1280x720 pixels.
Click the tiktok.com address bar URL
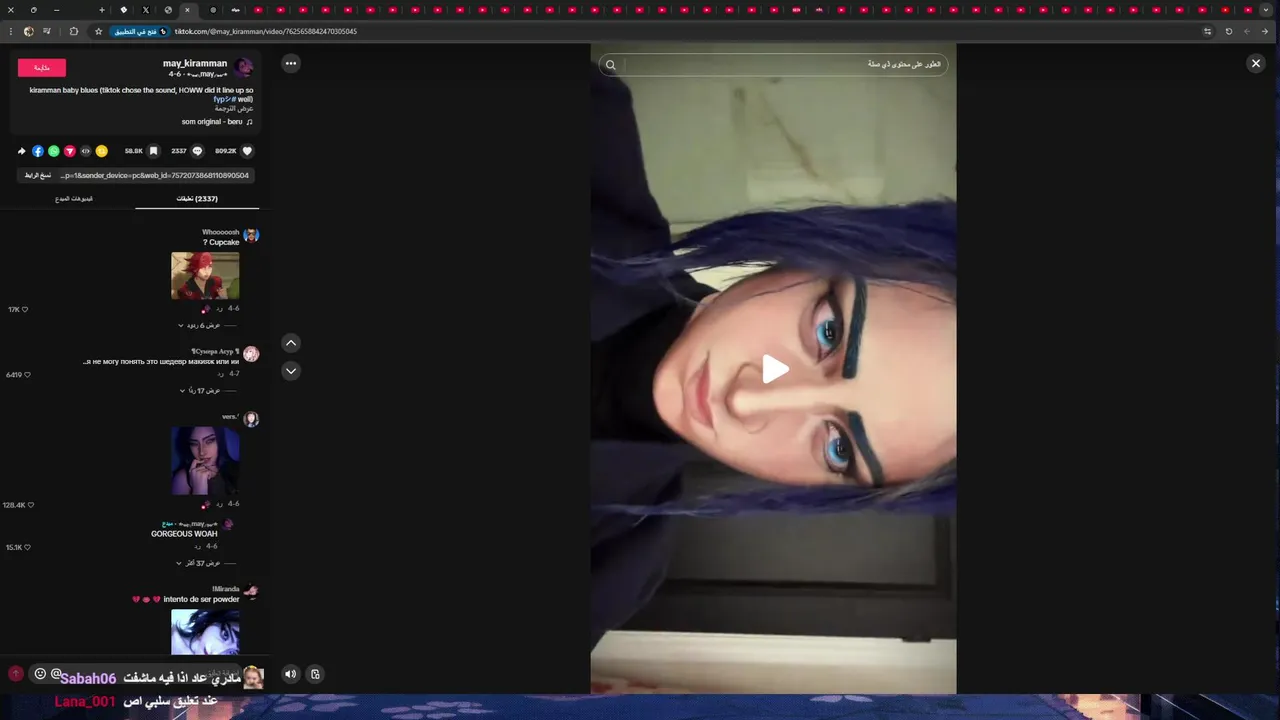[x=266, y=31]
